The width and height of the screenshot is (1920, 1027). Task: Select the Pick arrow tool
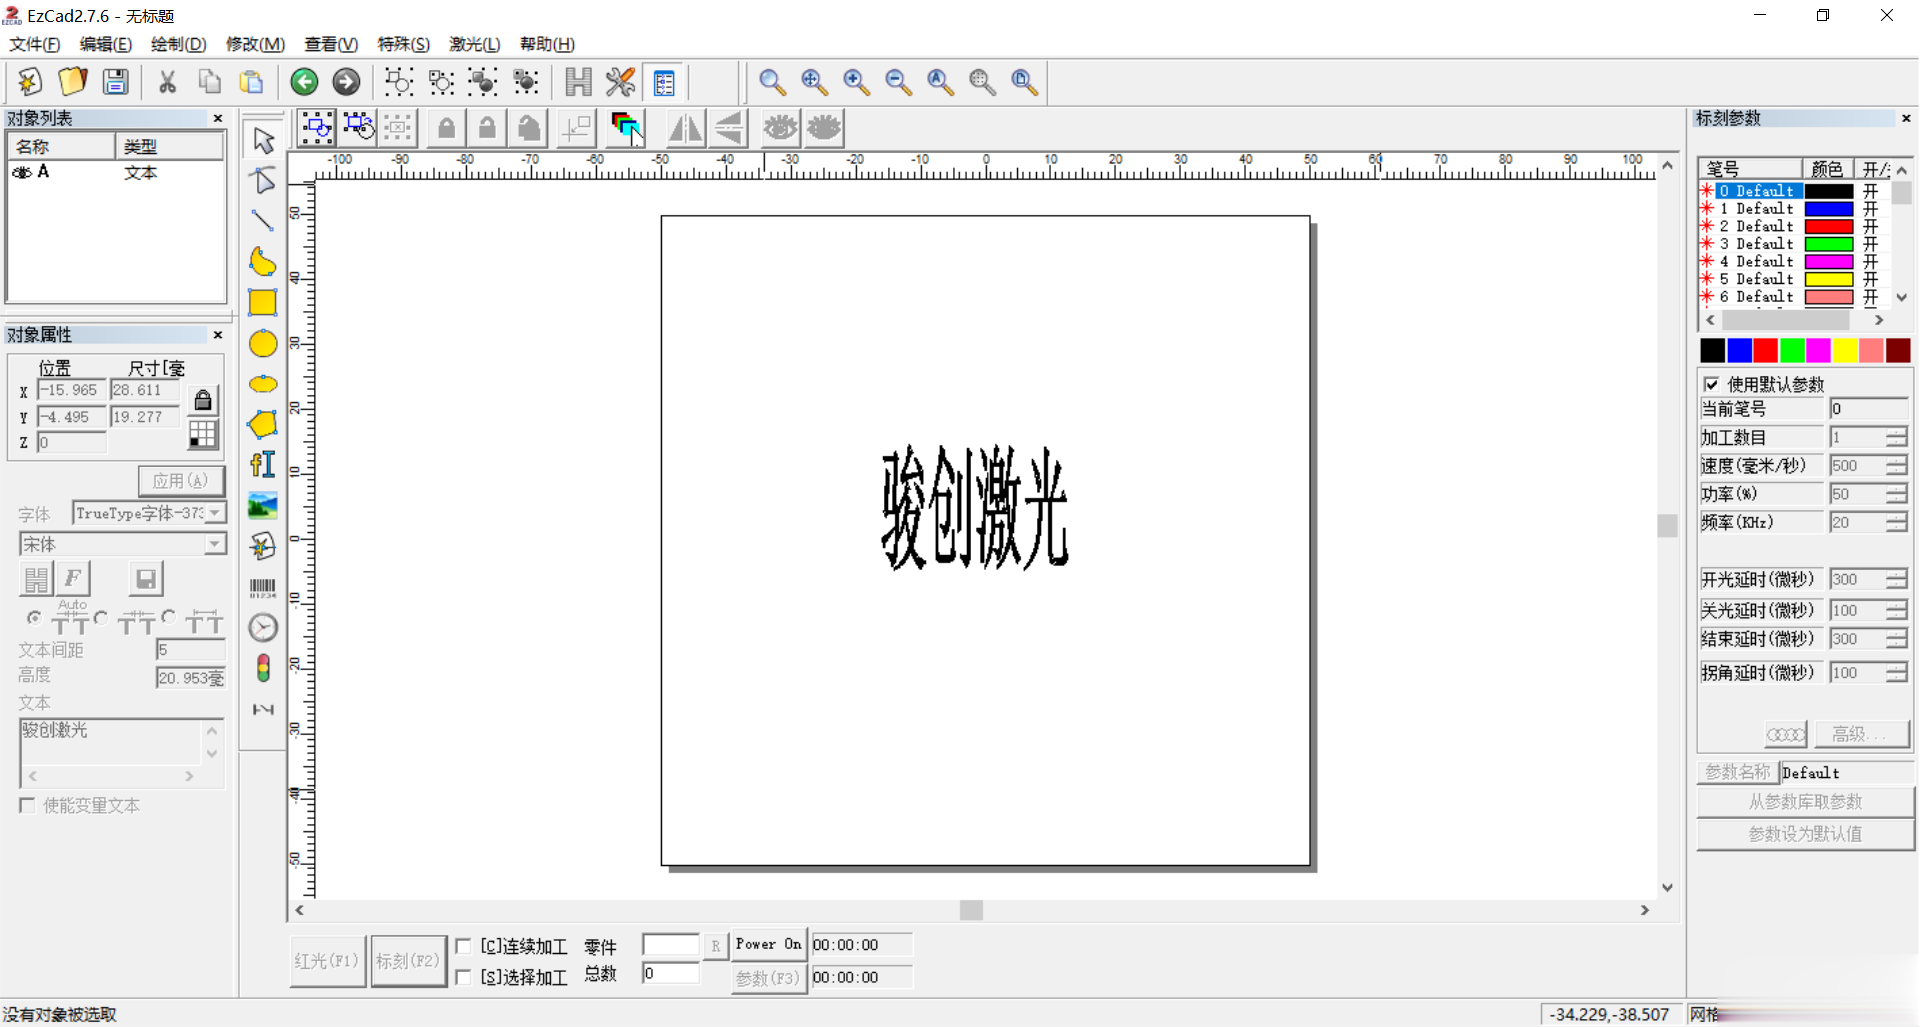point(263,140)
